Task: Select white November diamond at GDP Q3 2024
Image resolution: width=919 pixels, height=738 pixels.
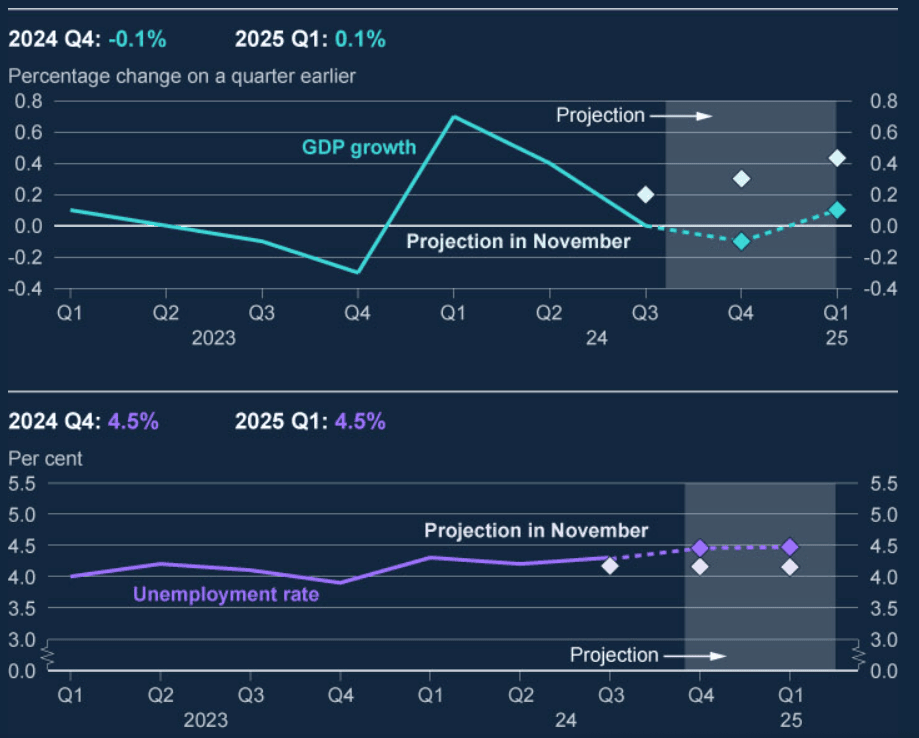Action: [x=646, y=194]
